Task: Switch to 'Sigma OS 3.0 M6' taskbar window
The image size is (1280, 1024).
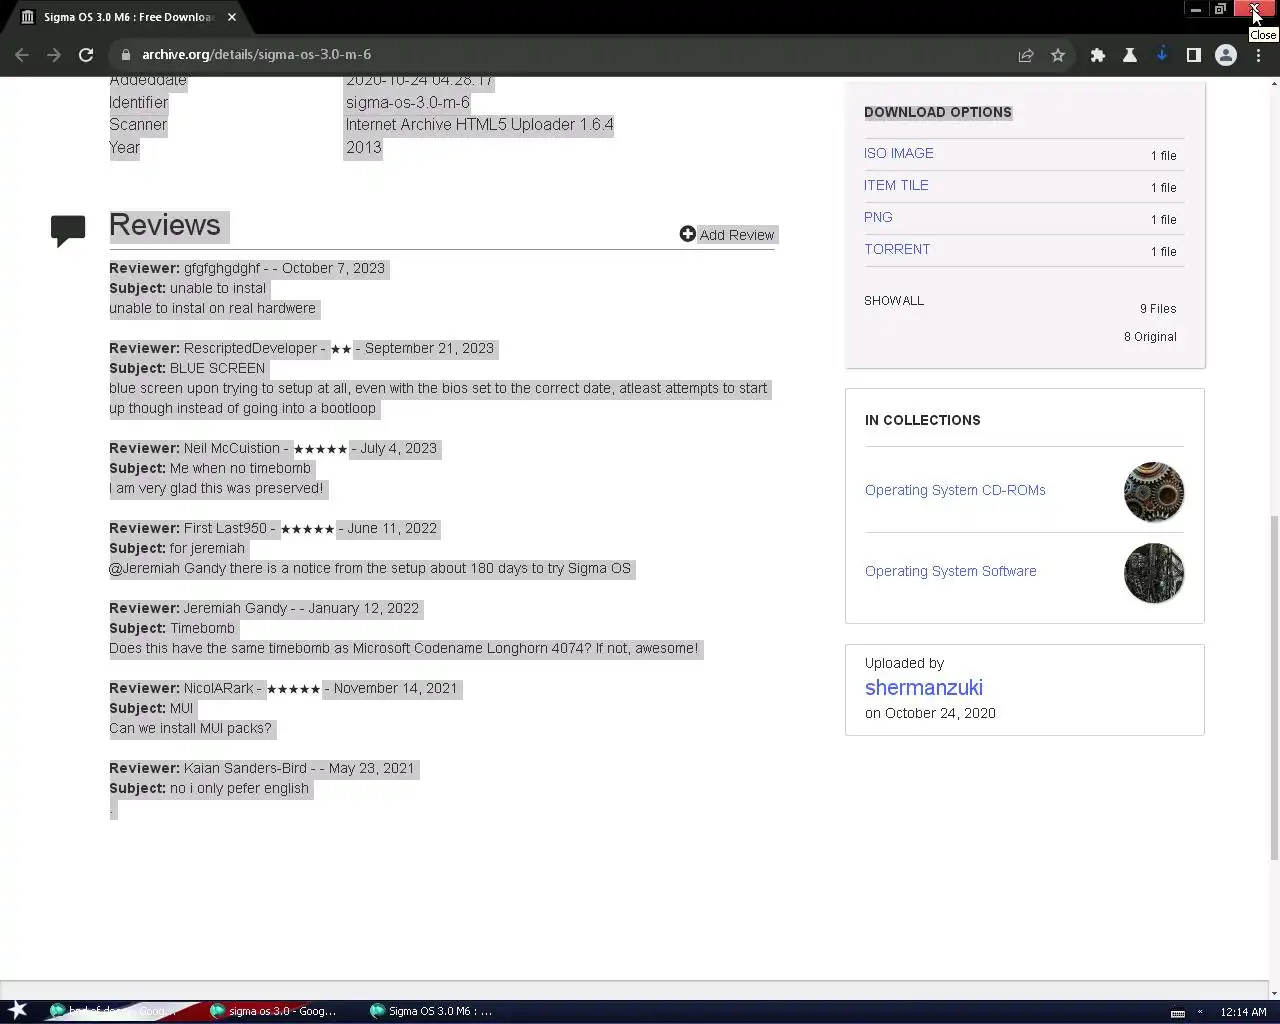Action: tap(432, 1011)
